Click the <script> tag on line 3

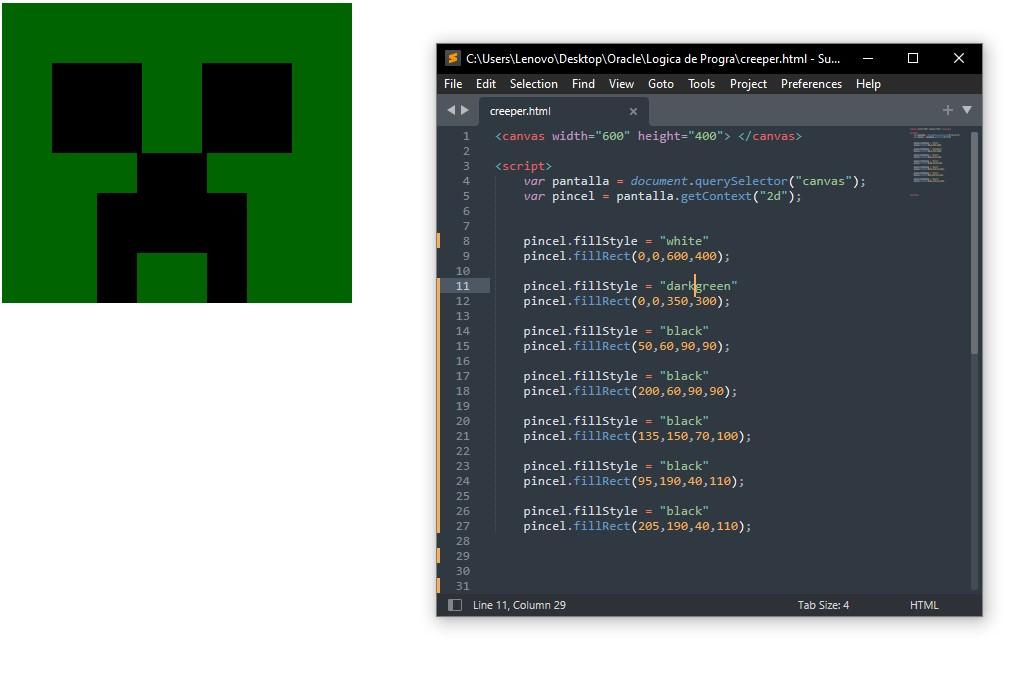click(523, 166)
